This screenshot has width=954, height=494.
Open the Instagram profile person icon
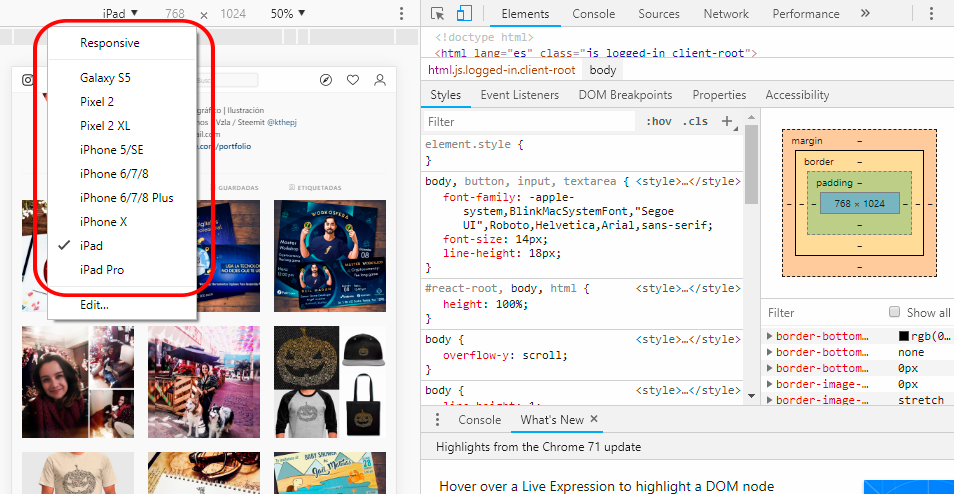(x=380, y=80)
